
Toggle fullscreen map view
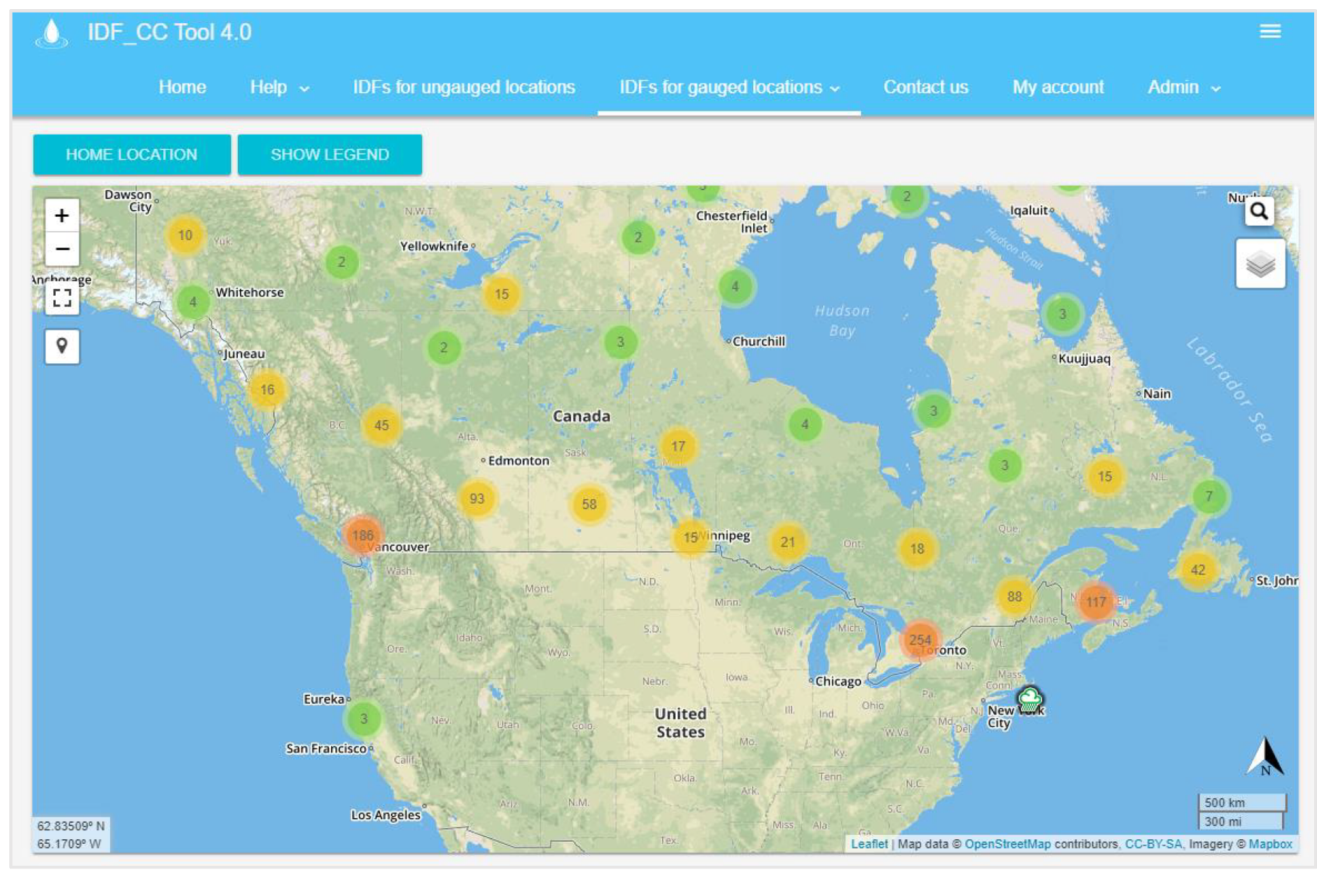62,298
